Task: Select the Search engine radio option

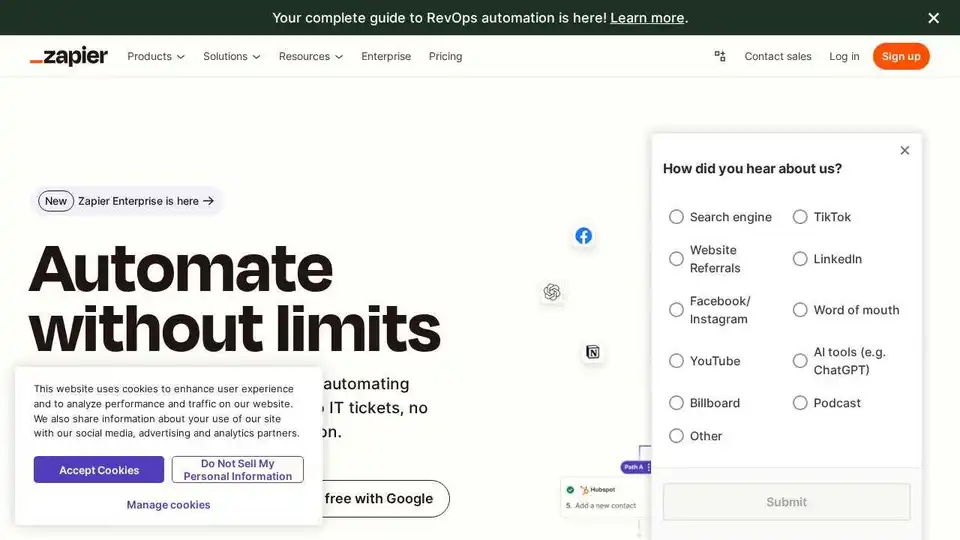Action: (677, 217)
